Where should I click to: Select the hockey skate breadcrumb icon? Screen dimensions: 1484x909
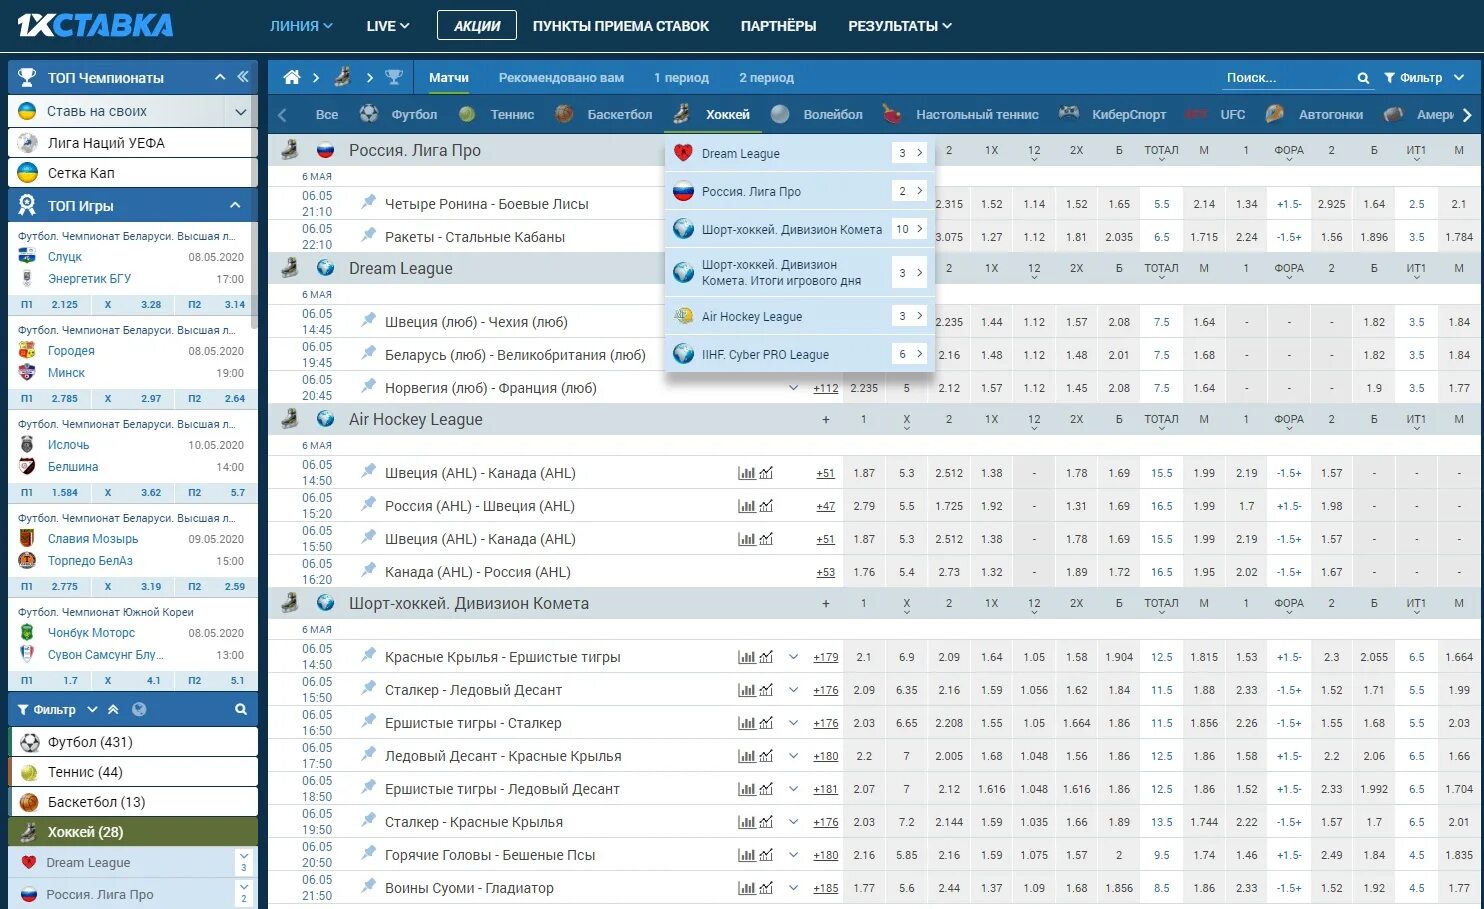coord(343,77)
